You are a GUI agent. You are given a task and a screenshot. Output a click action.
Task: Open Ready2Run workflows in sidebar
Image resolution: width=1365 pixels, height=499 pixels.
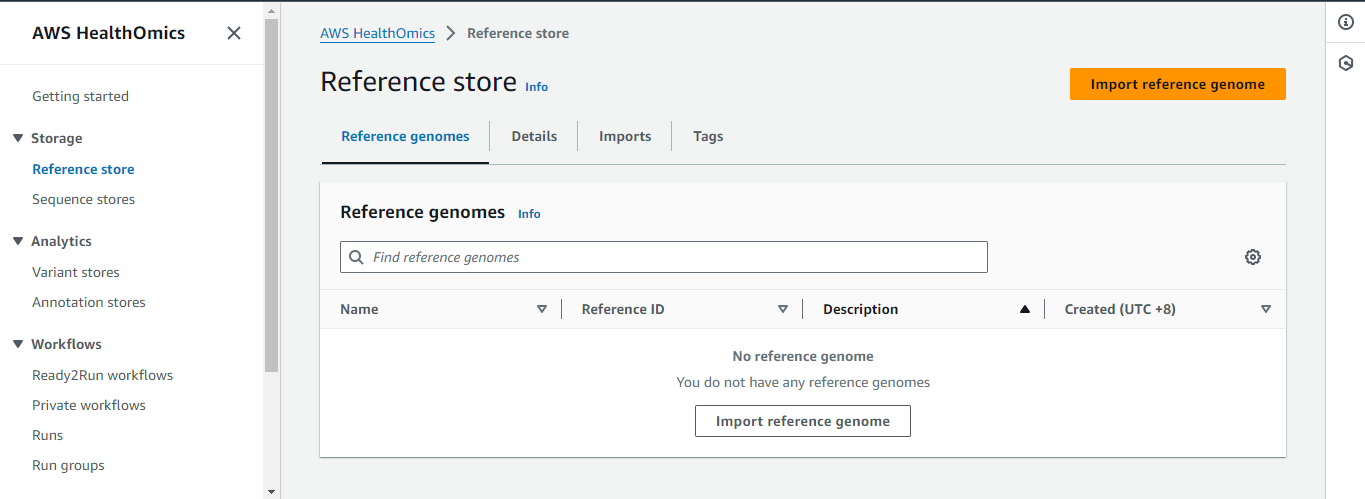(x=102, y=375)
